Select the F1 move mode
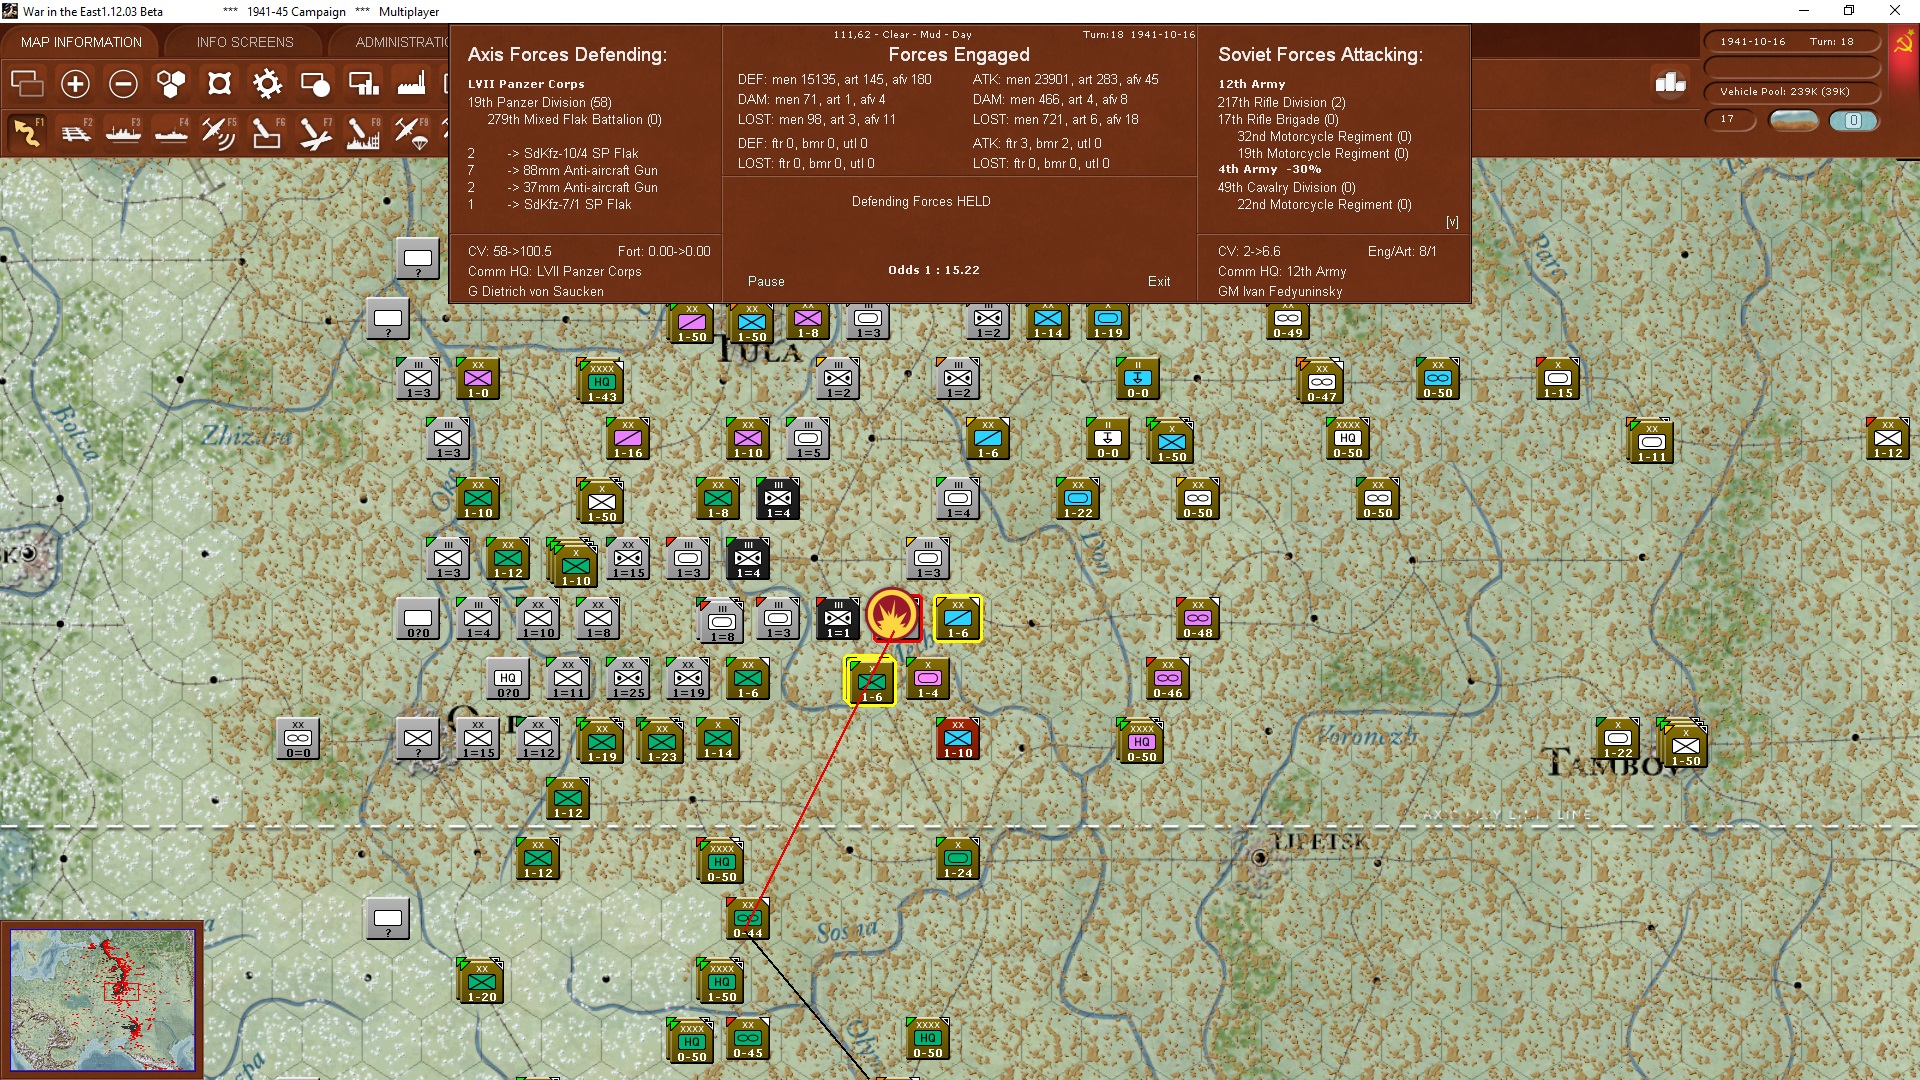Viewport: 1920px width, 1080px height. click(27, 132)
